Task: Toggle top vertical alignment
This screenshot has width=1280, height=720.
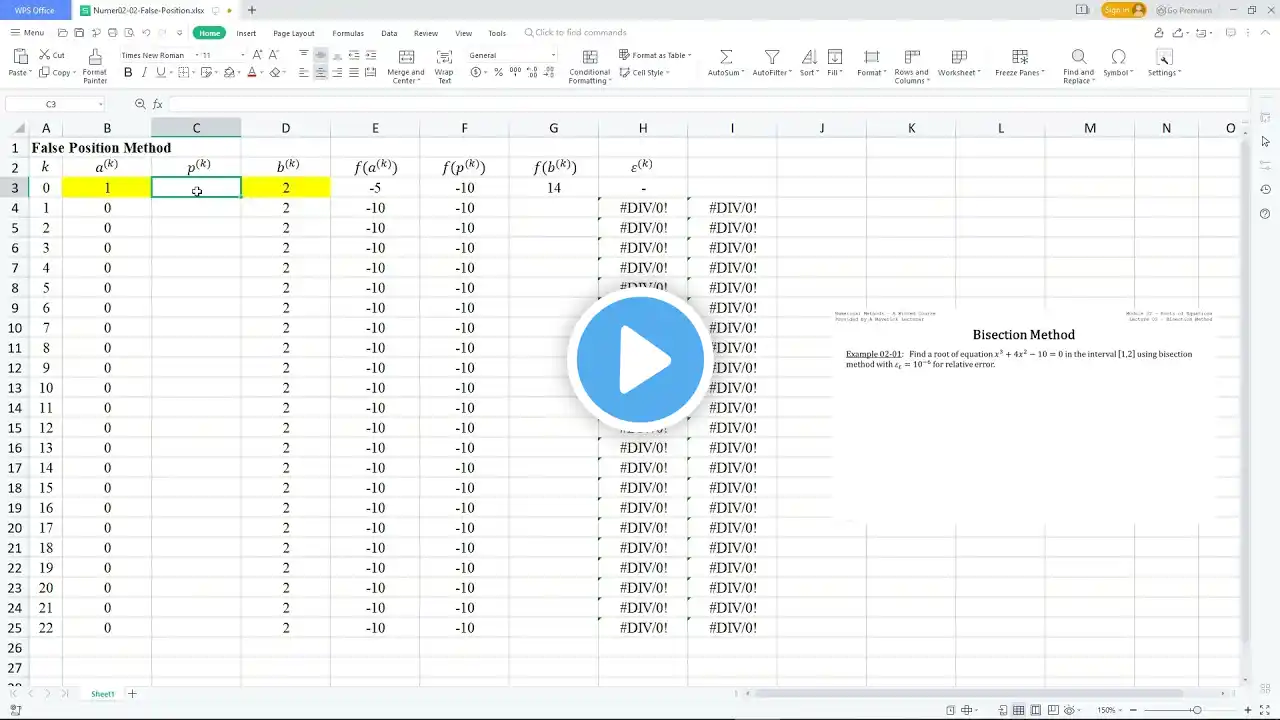Action: (x=304, y=55)
